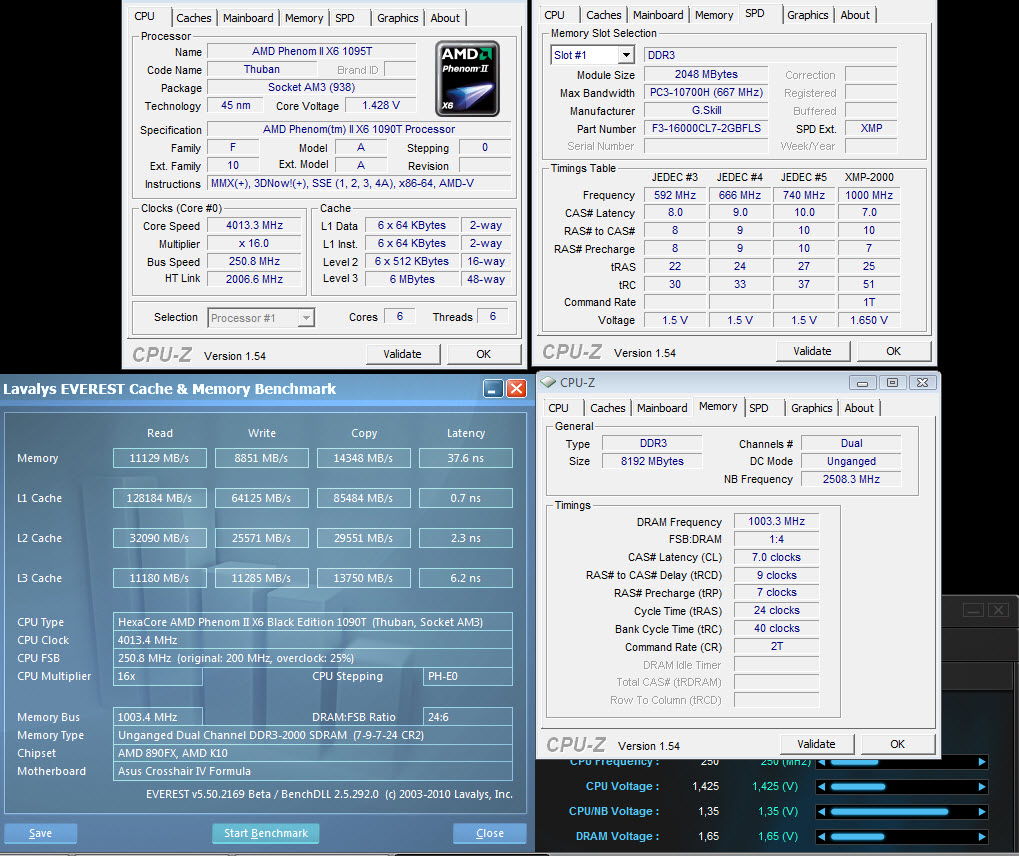Open the About tab in the CPU-Z Memory window

pos(859,408)
